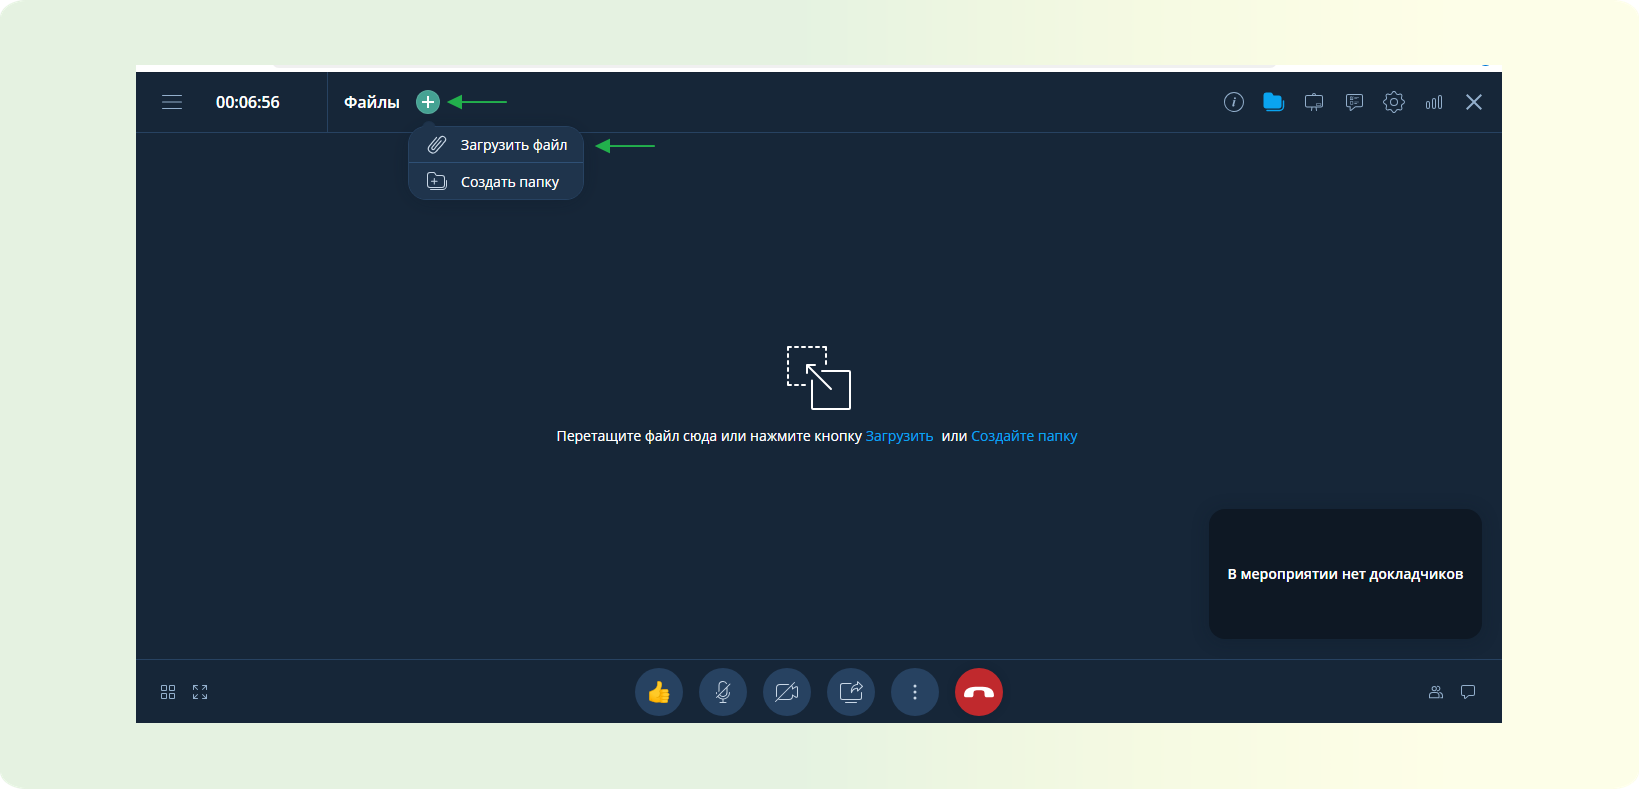Click the Создайте папку link

click(1024, 436)
